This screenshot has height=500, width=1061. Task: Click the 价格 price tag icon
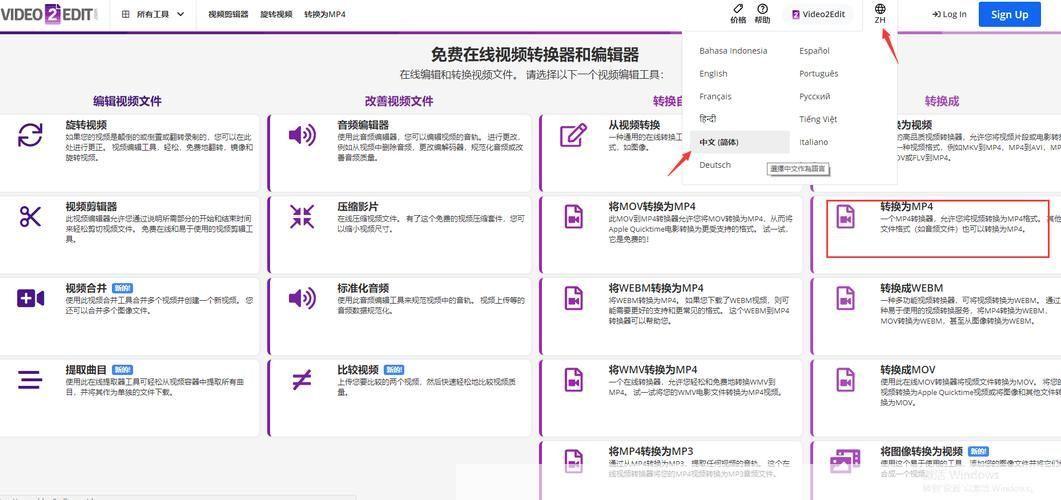click(x=738, y=9)
